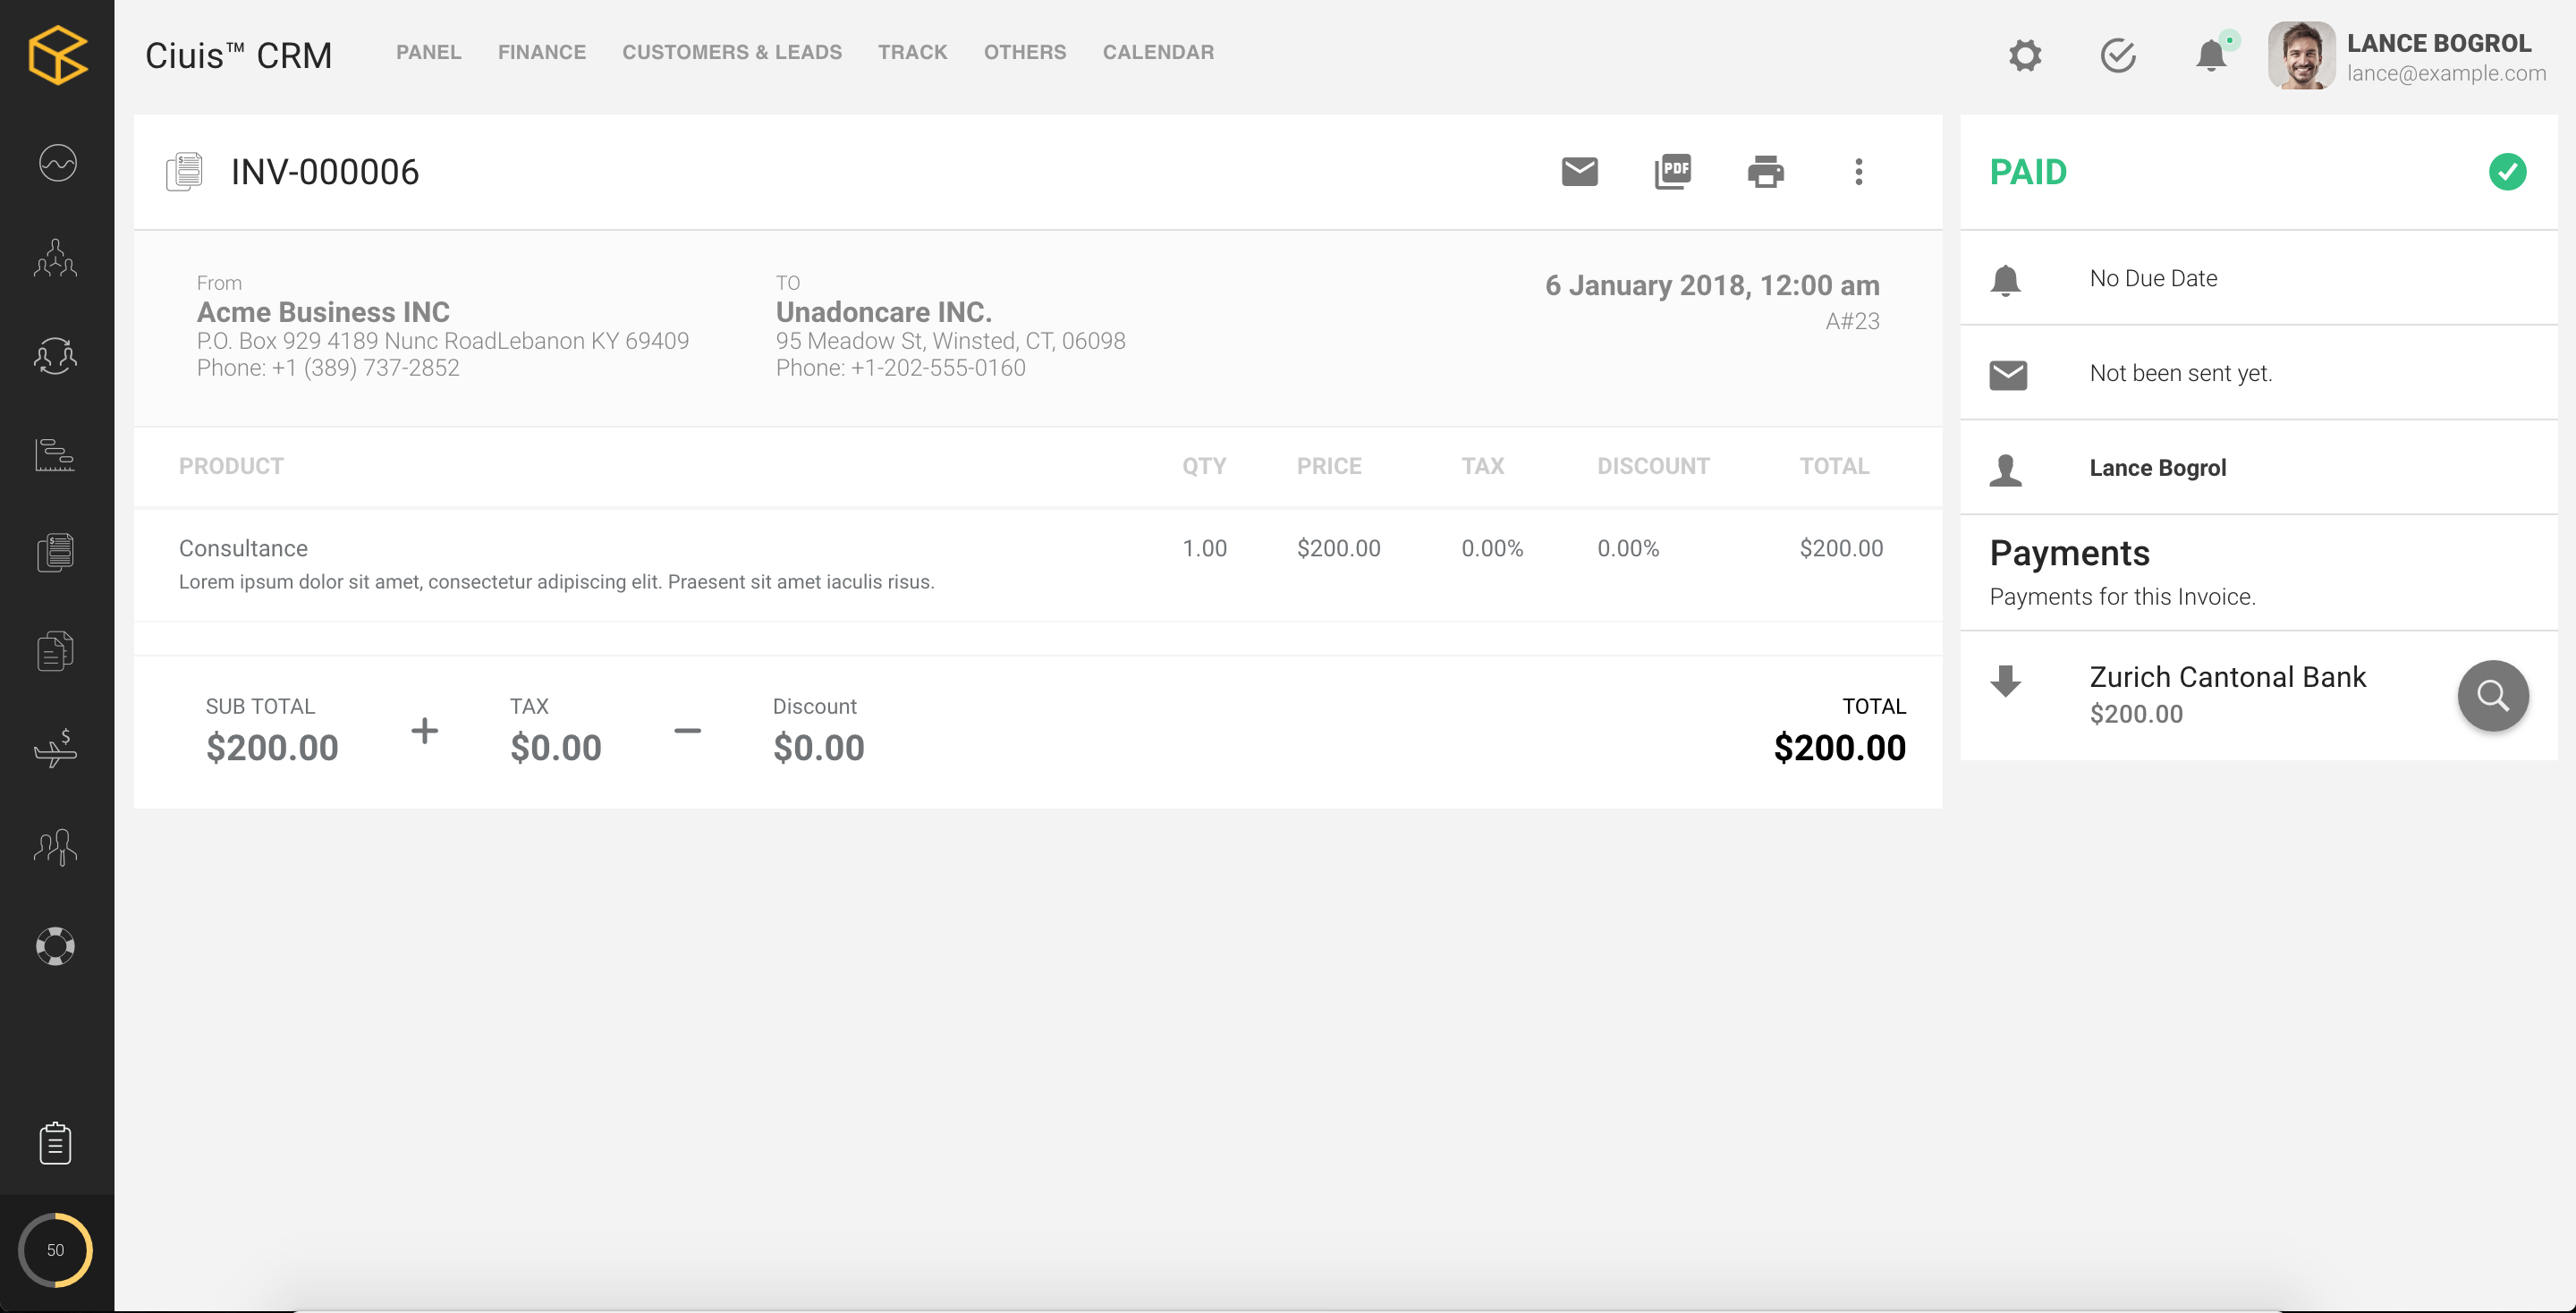Open the tasks checkmark circle icon
Screen dimensions: 2576x1313
[x=2118, y=55]
